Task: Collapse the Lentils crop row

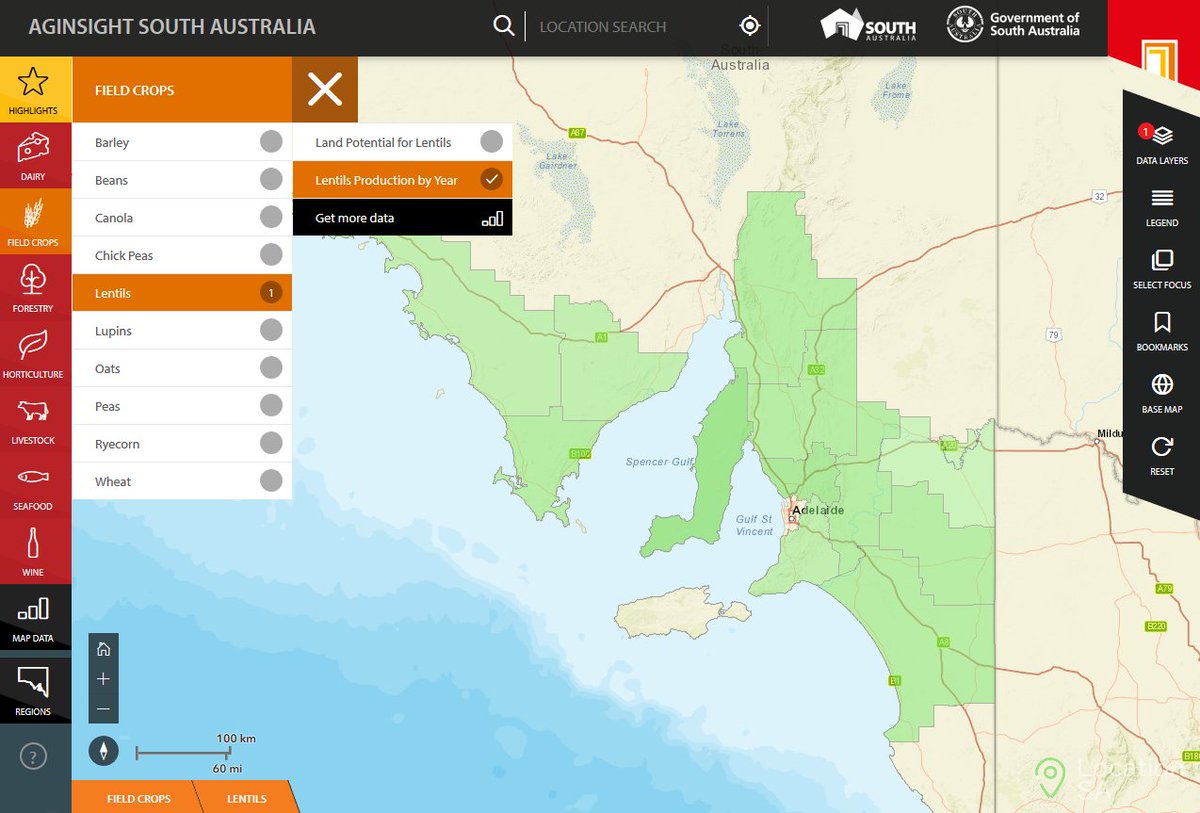Action: click(182, 293)
